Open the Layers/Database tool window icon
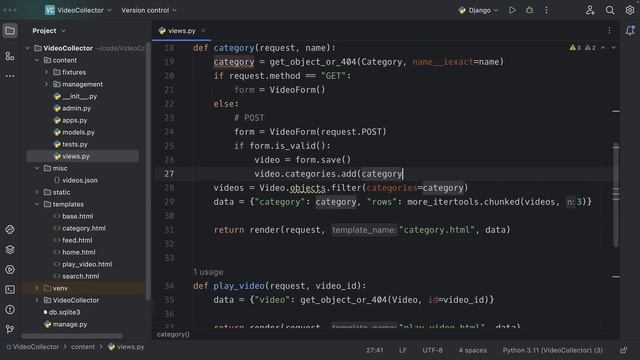This screenshot has height=360, width=640. pyautogui.click(x=10, y=249)
